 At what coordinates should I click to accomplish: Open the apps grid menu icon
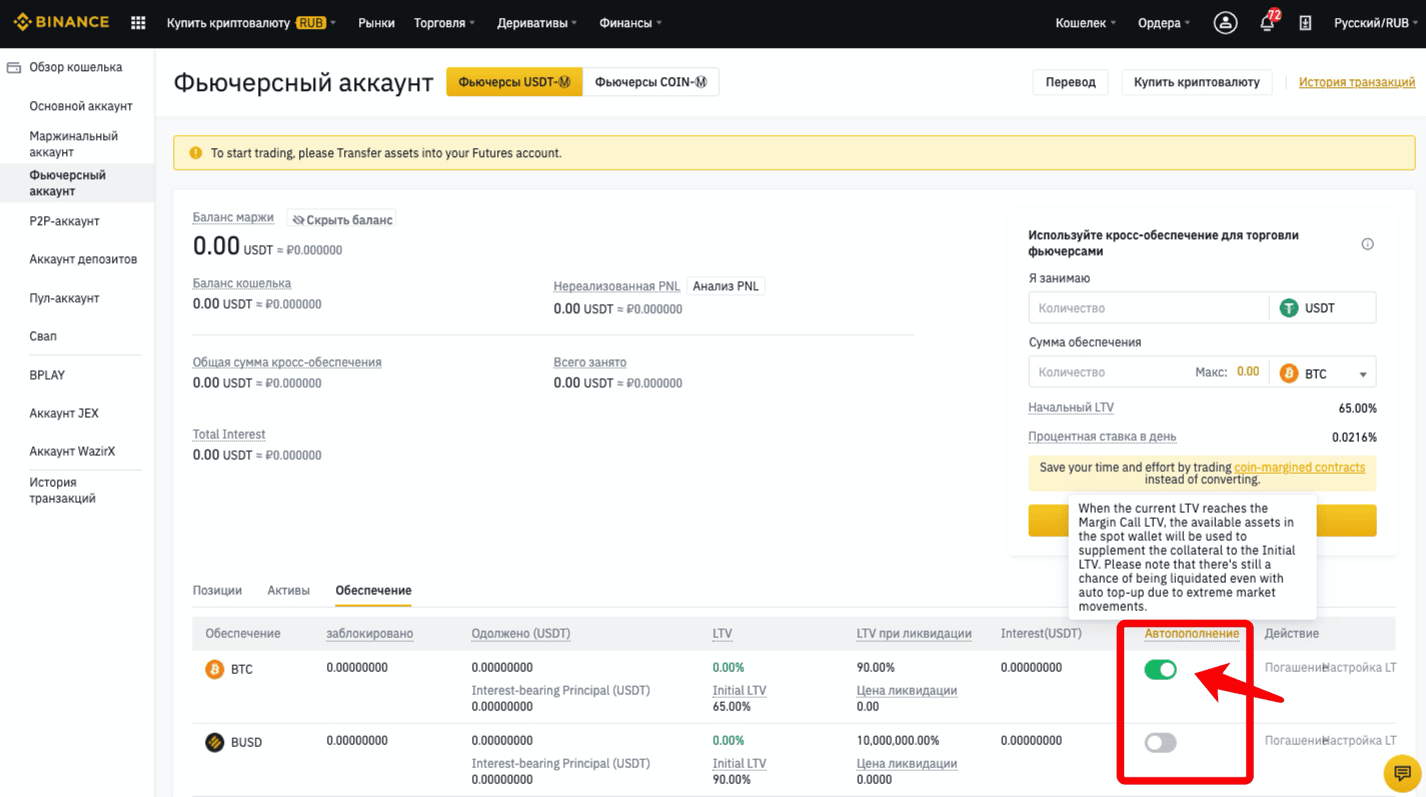click(138, 23)
